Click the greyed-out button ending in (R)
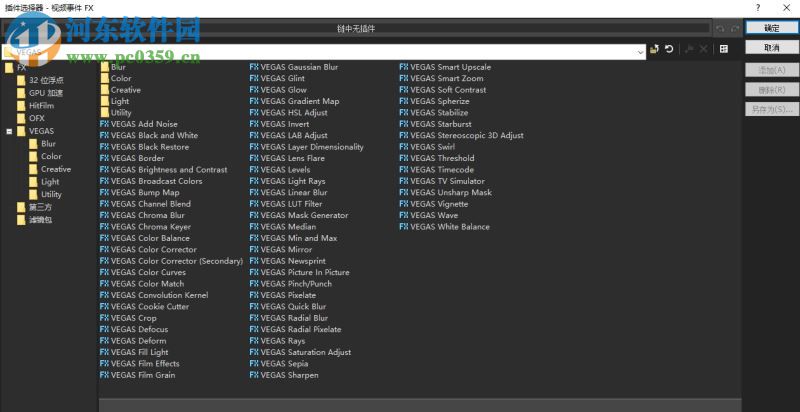The image size is (800, 412). click(x=771, y=90)
